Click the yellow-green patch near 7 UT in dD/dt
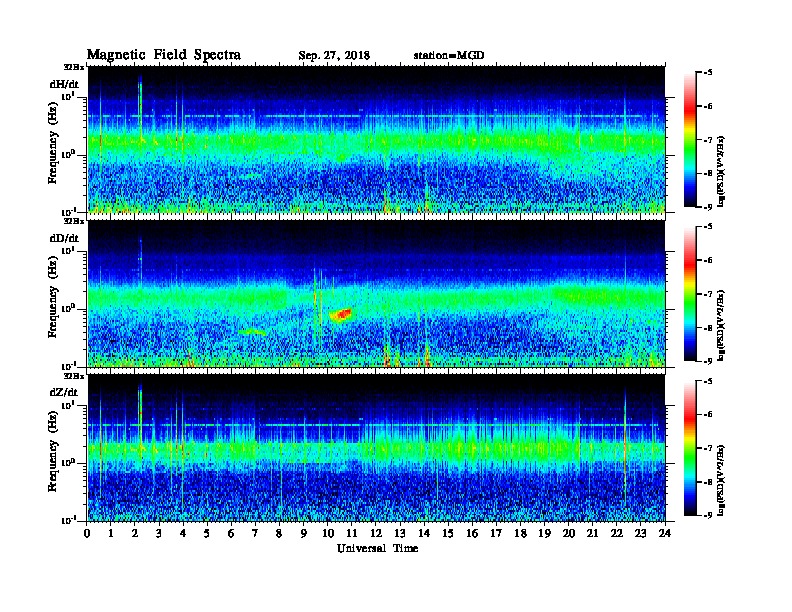792x612 pixels. pos(252,332)
